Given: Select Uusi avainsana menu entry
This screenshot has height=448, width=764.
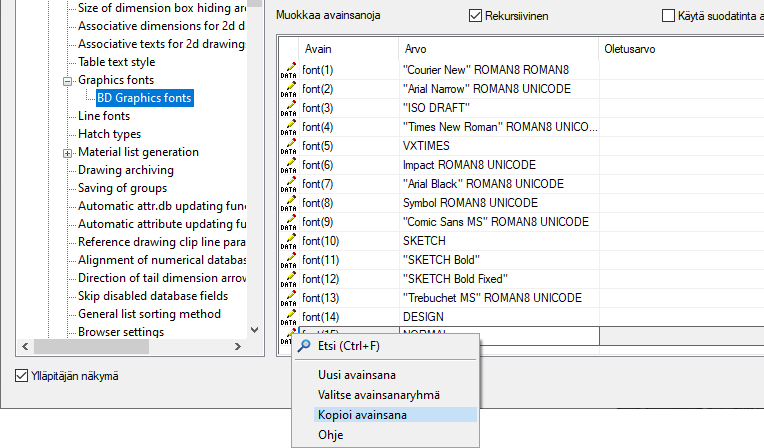Looking at the screenshot, I should click(x=357, y=375).
